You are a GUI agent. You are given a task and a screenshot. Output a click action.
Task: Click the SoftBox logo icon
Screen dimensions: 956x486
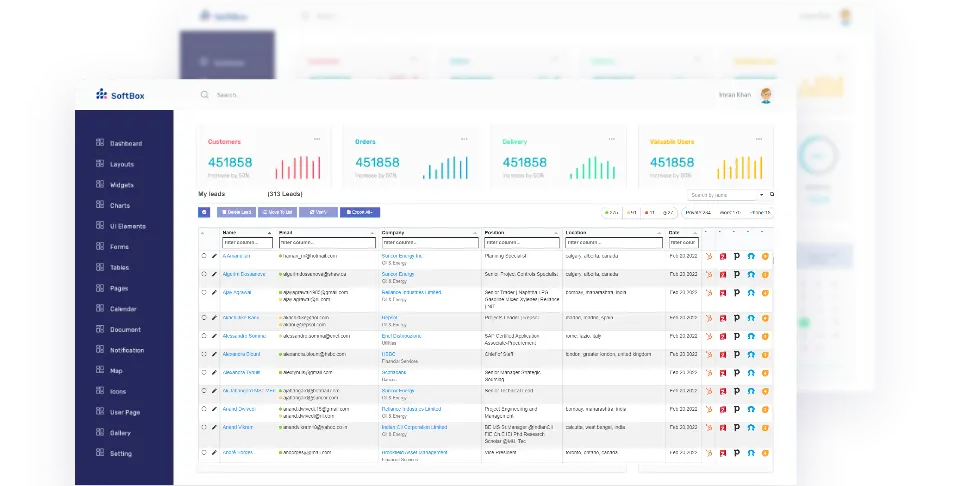tap(101, 95)
